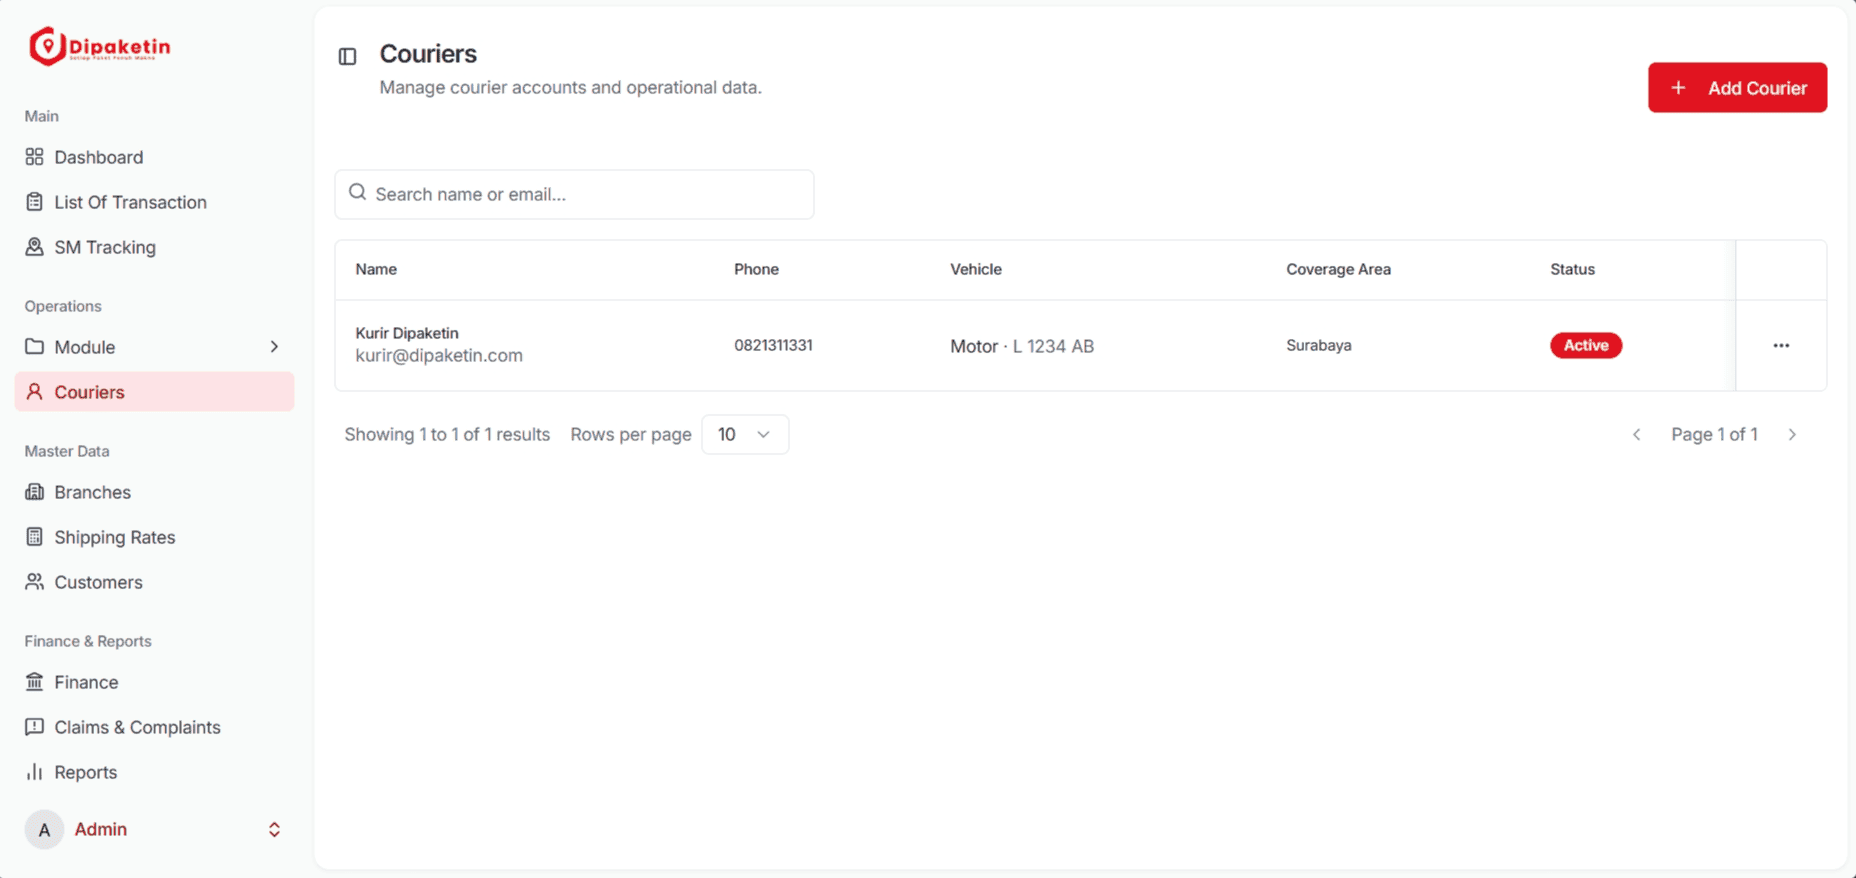
Task: Expand the Admin account switcher
Action: pyautogui.click(x=274, y=830)
